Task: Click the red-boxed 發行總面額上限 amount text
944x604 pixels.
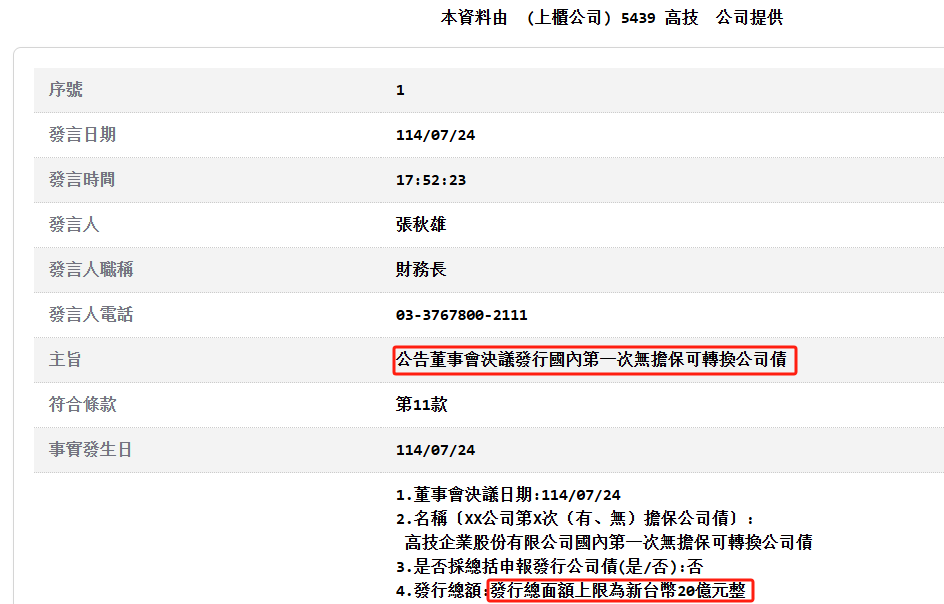Action: (619, 591)
